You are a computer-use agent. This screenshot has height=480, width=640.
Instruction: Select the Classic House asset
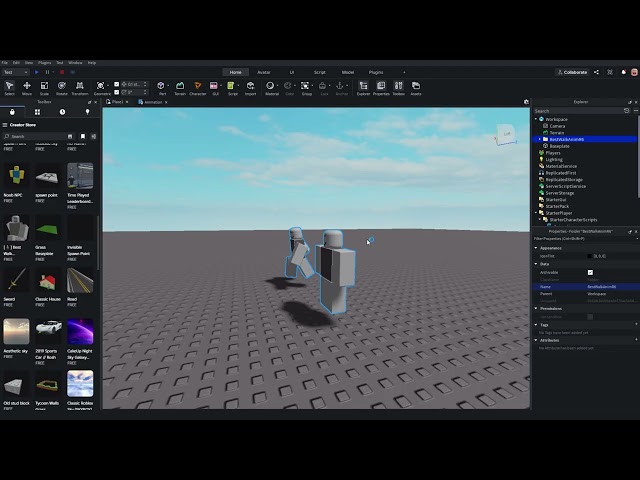coord(48,286)
